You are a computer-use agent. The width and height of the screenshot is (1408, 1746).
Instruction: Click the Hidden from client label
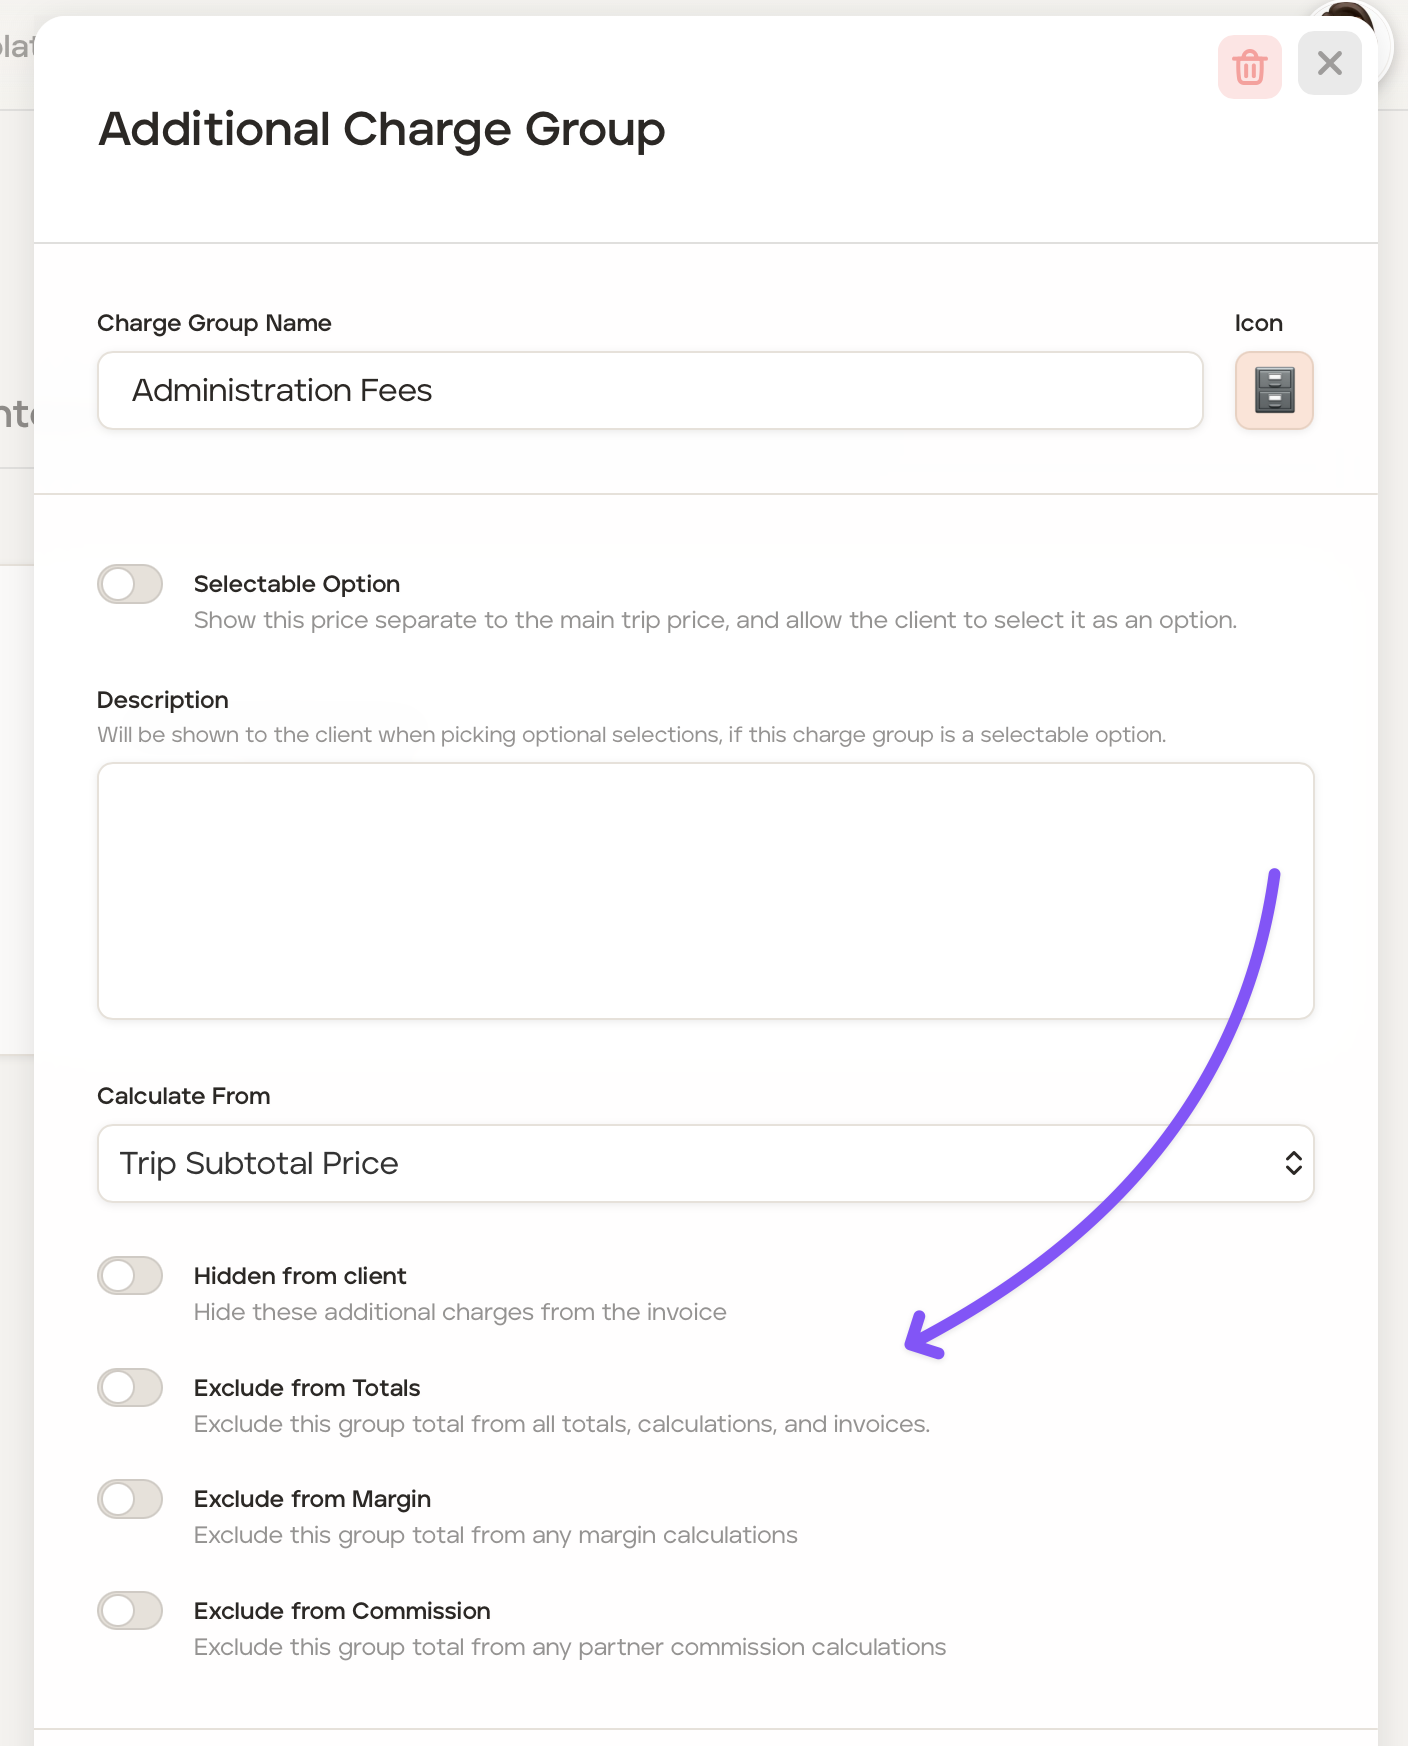[300, 1276]
